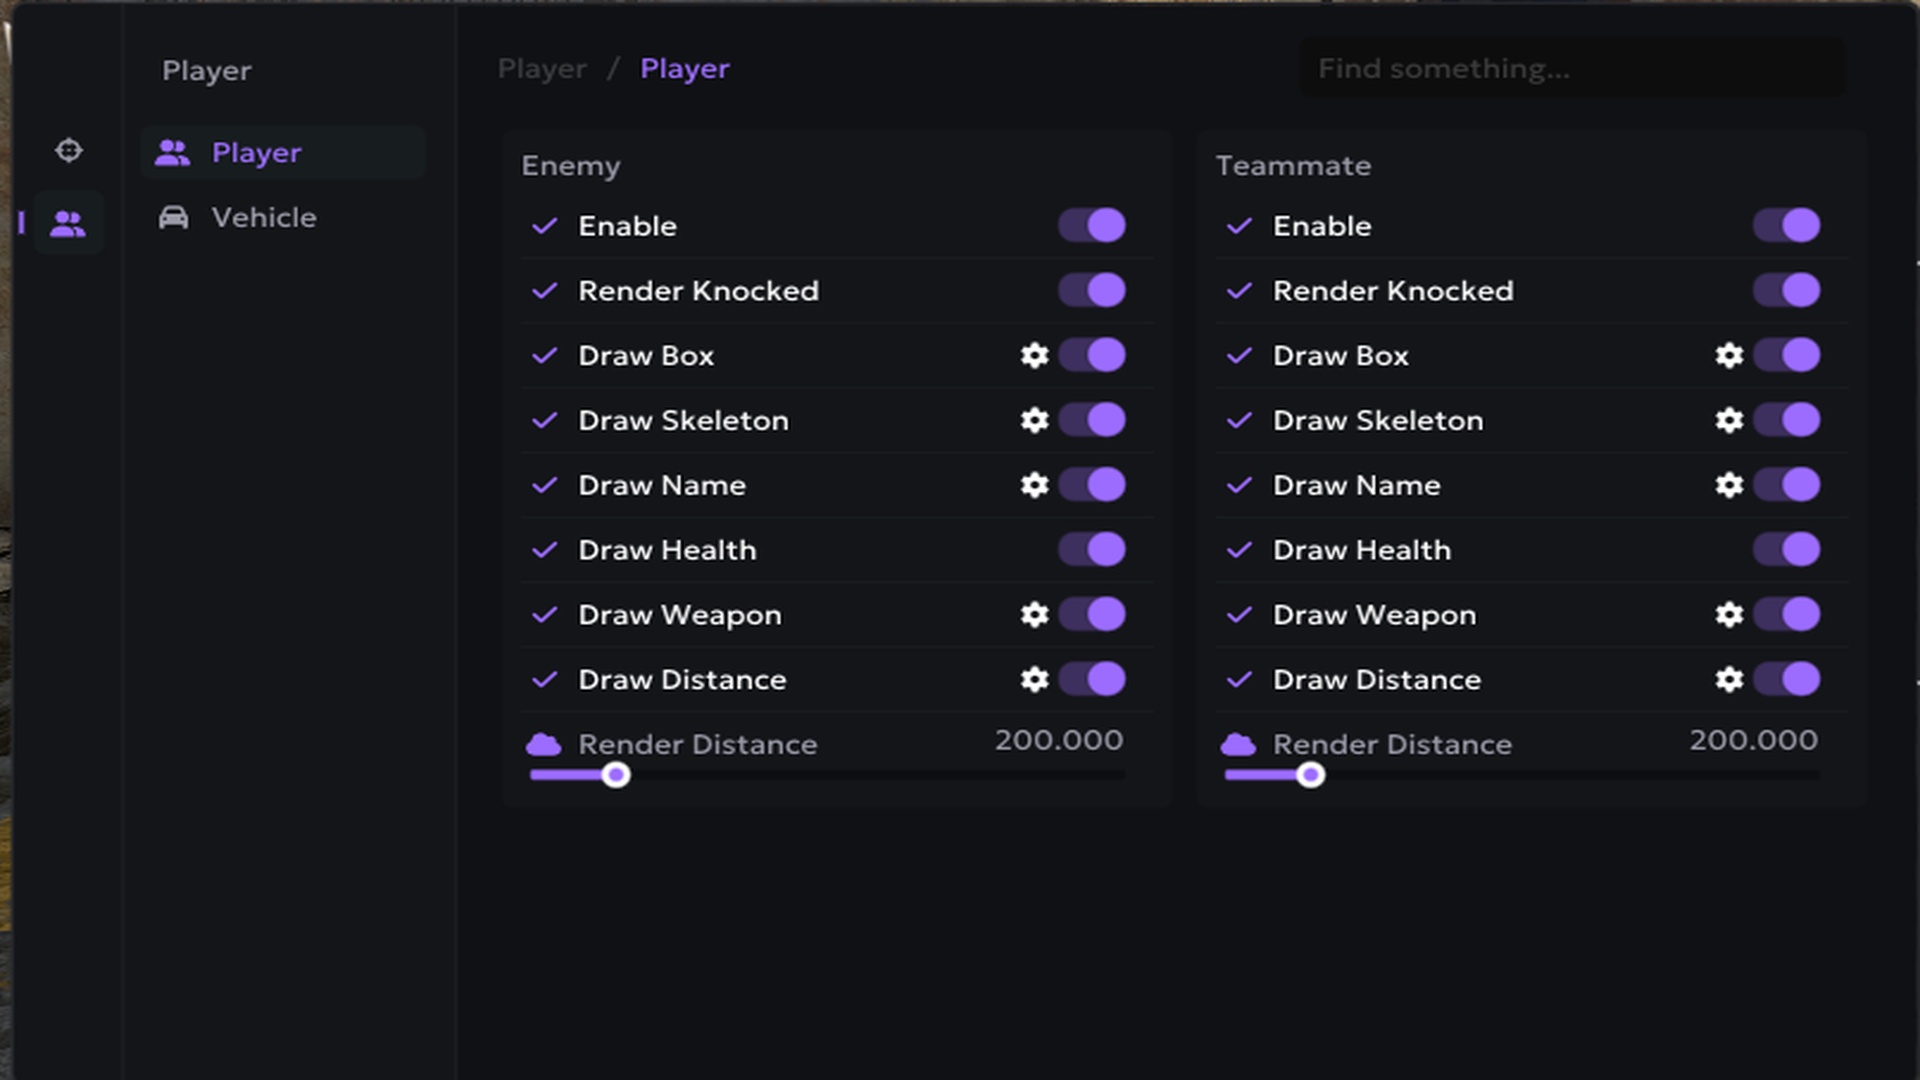Select the Player sidebar menu item
The image size is (1920, 1080).
283,152
